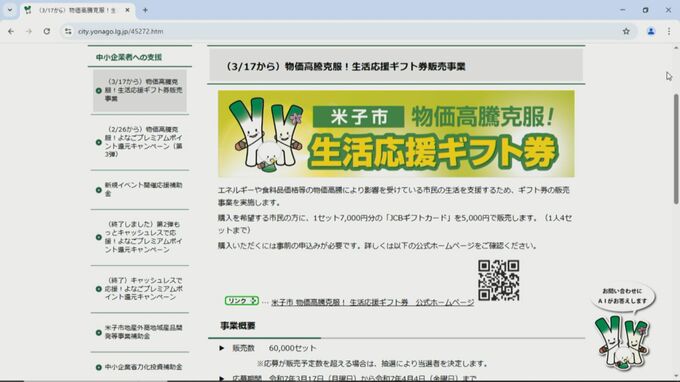This screenshot has width=680, height=382.
Task: Click the site information icon beside URL
Action: coord(68,32)
